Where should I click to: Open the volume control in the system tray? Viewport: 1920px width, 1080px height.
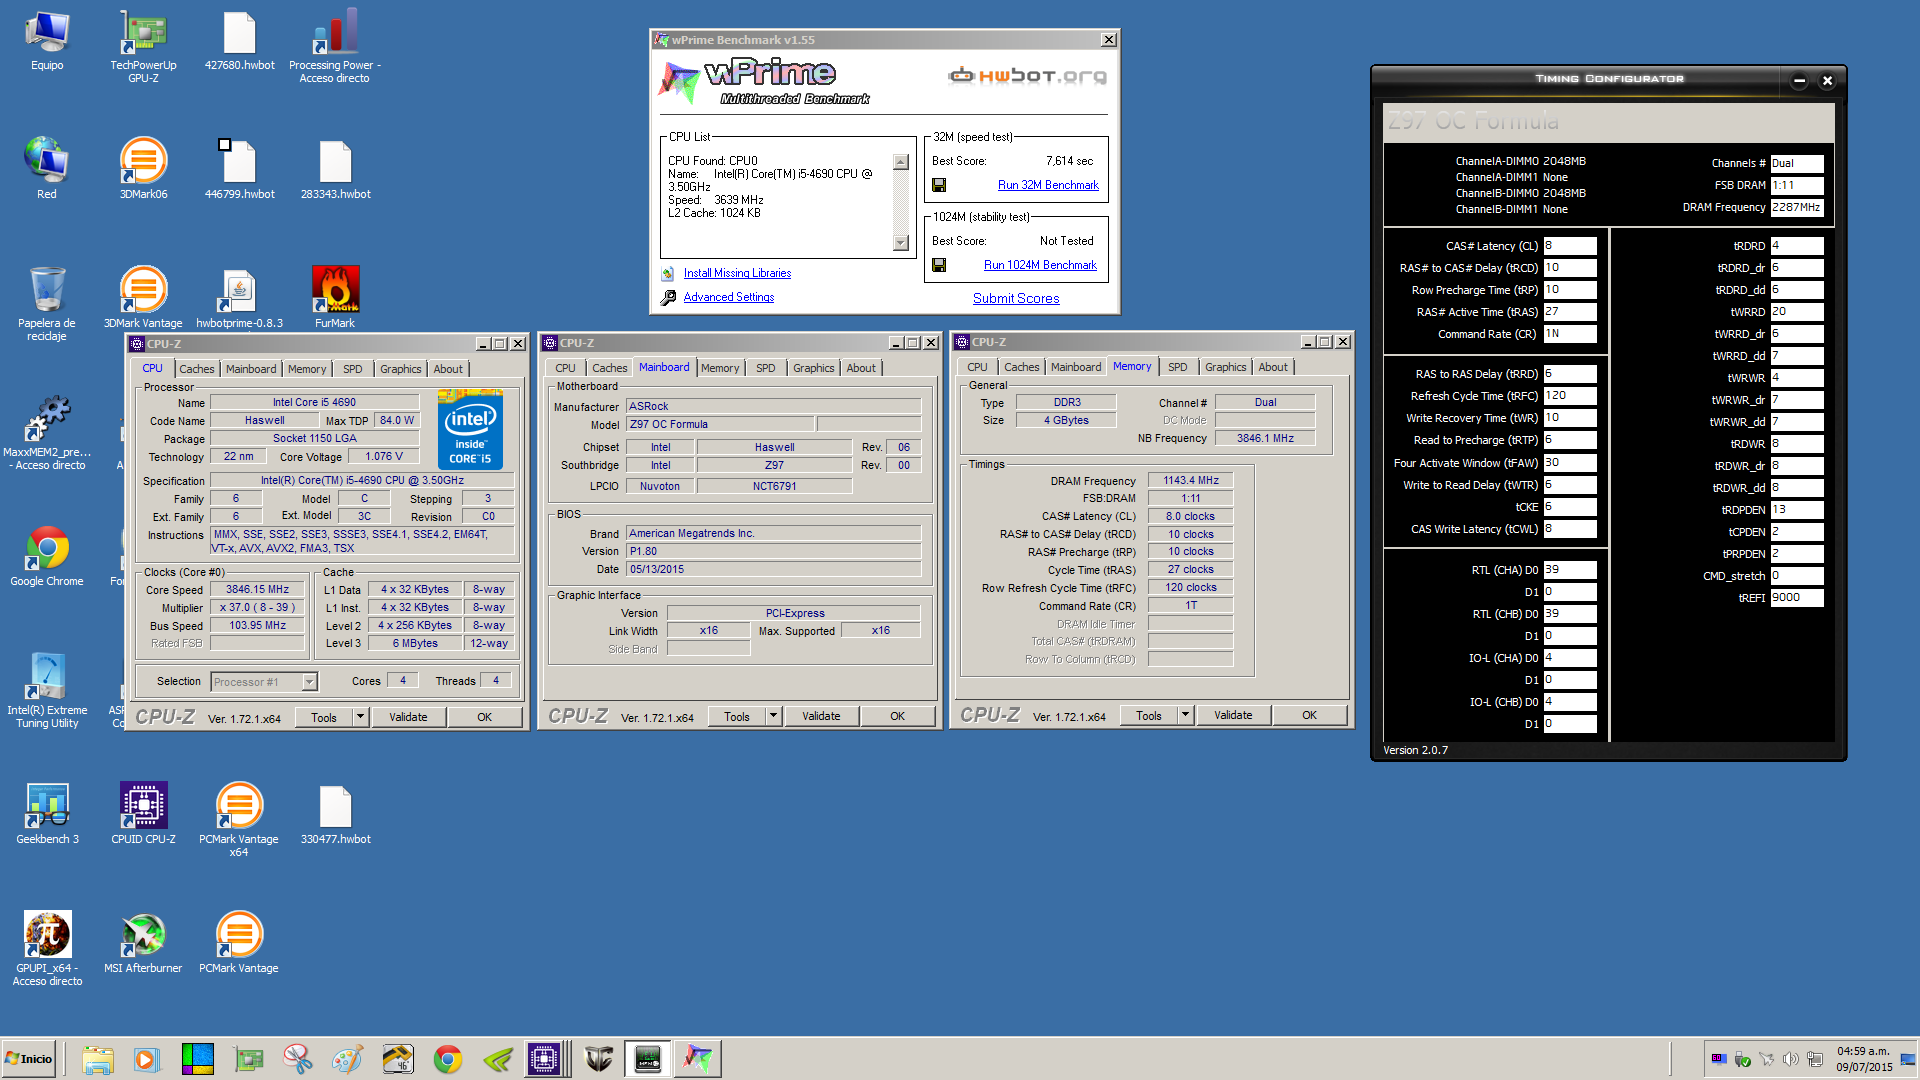pyautogui.click(x=1790, y=1059)
